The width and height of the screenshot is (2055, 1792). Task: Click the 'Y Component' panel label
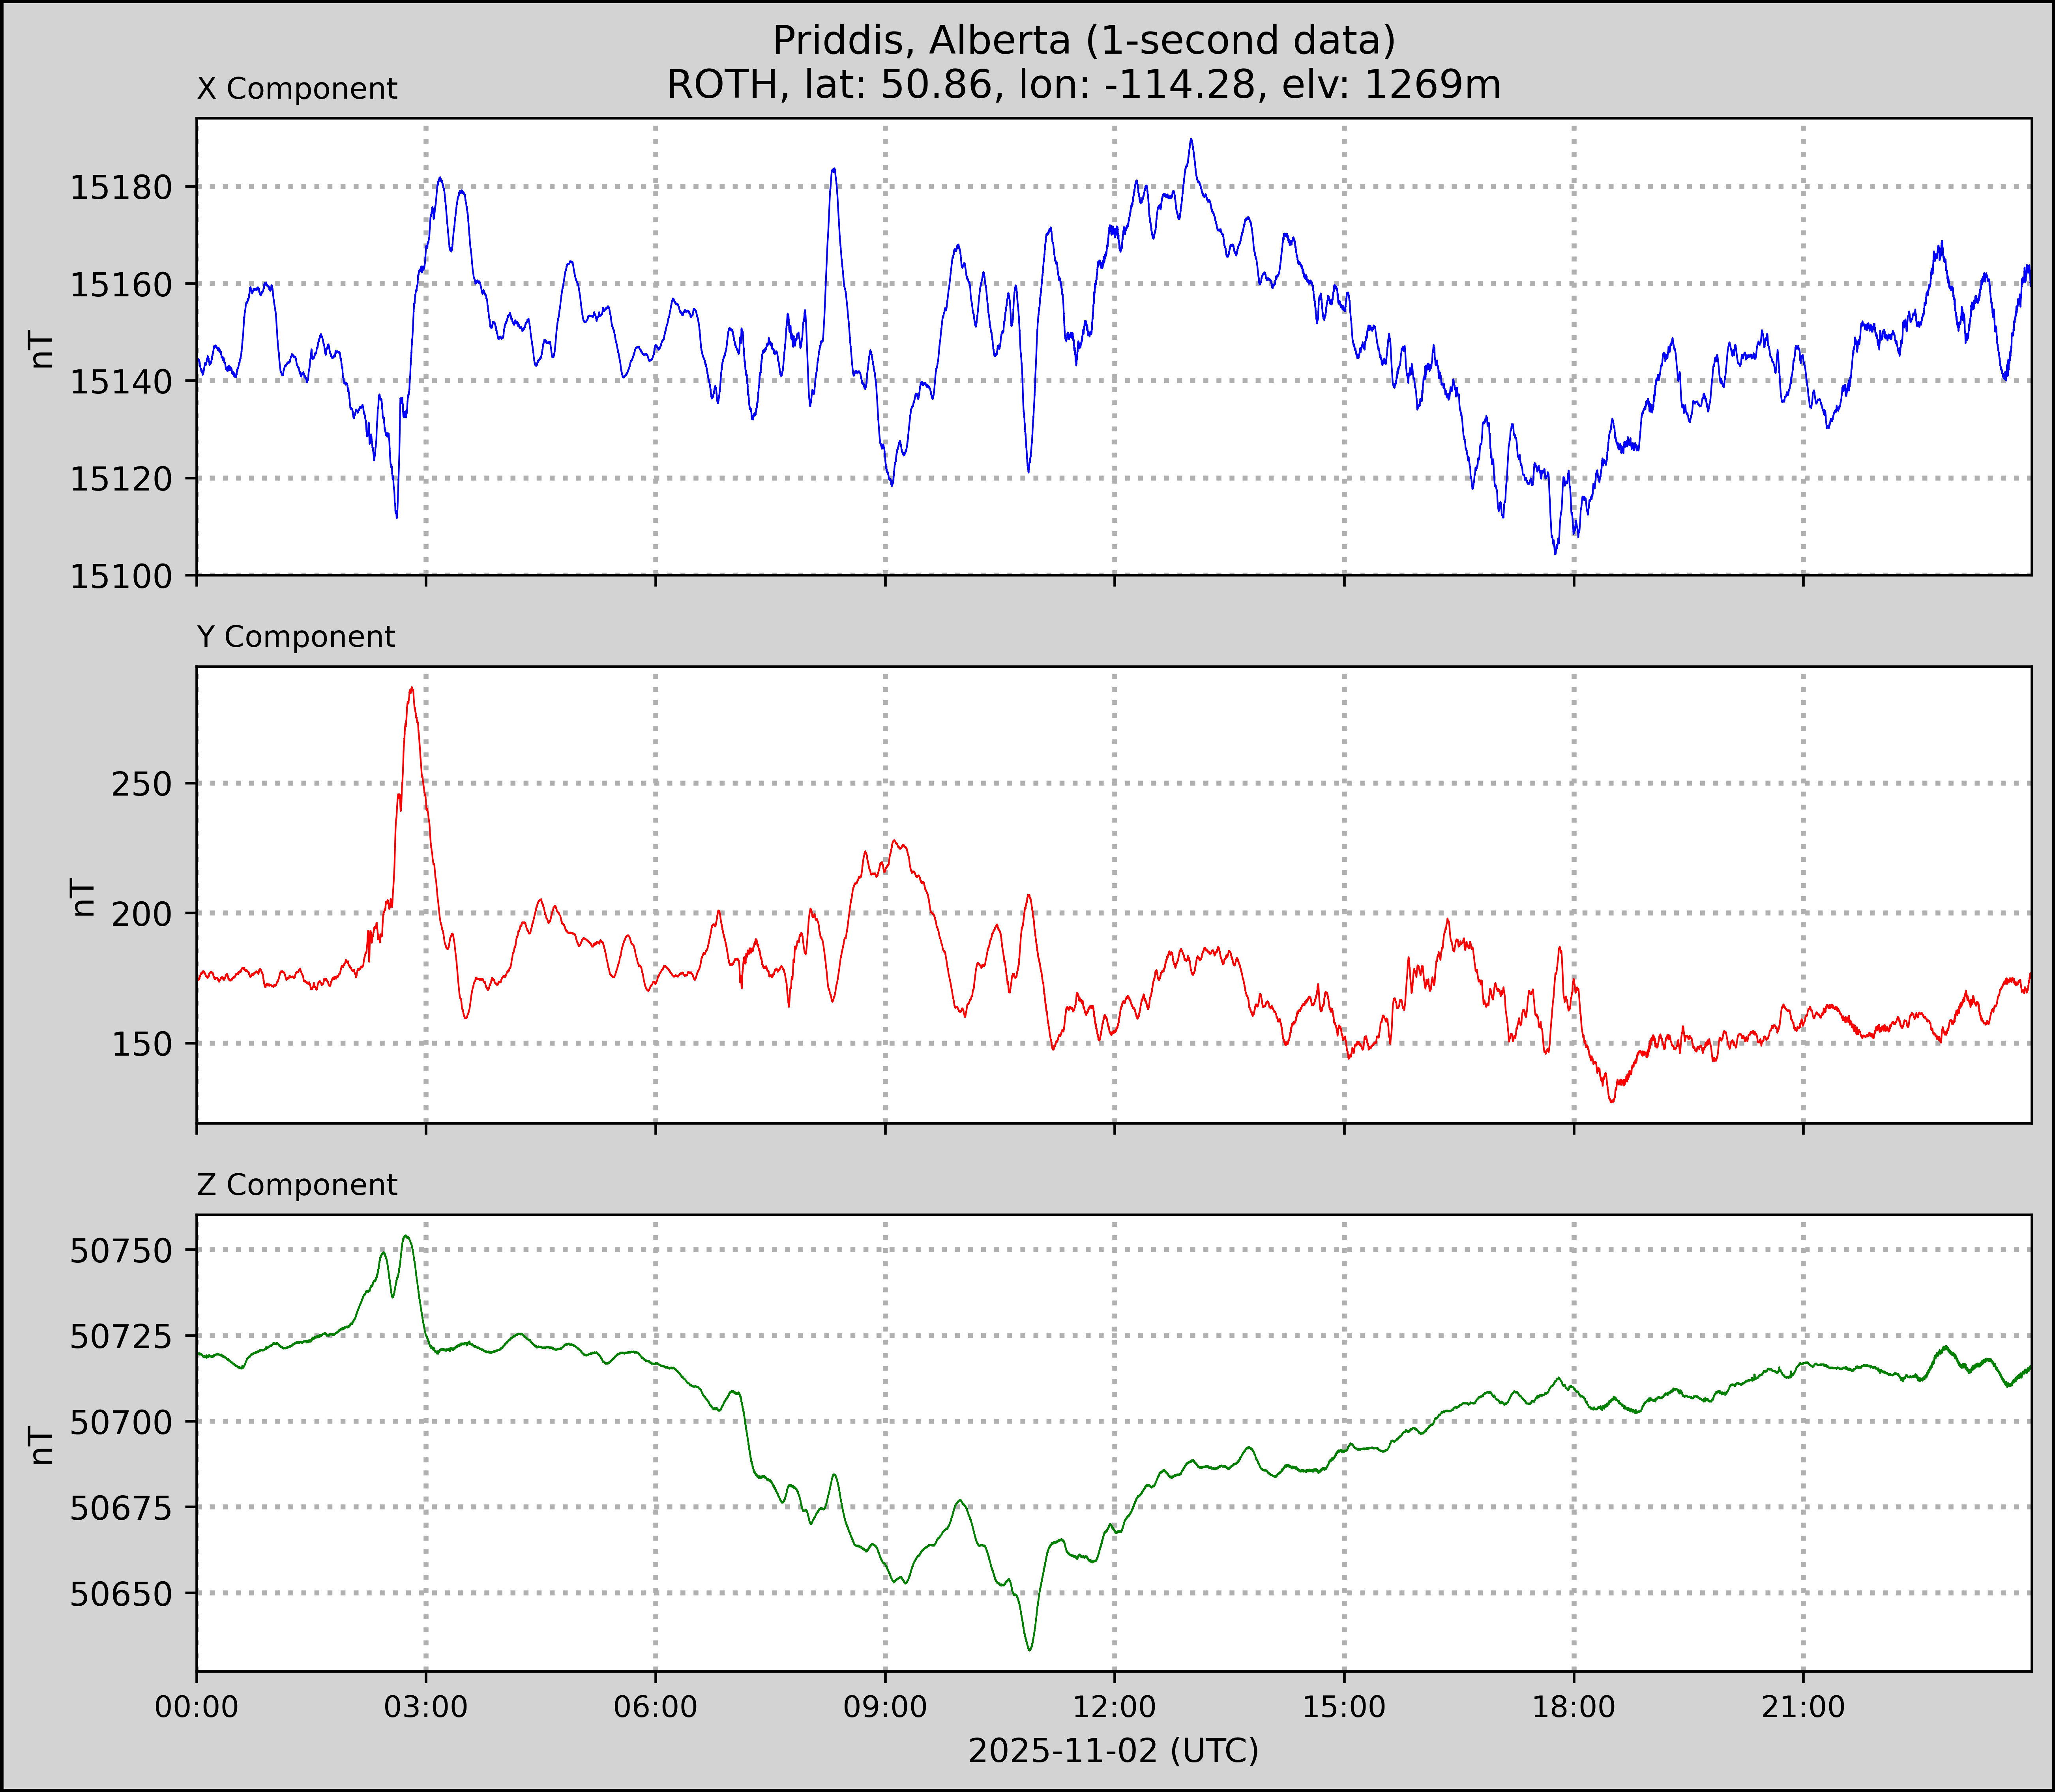click(x=296, y=637)
